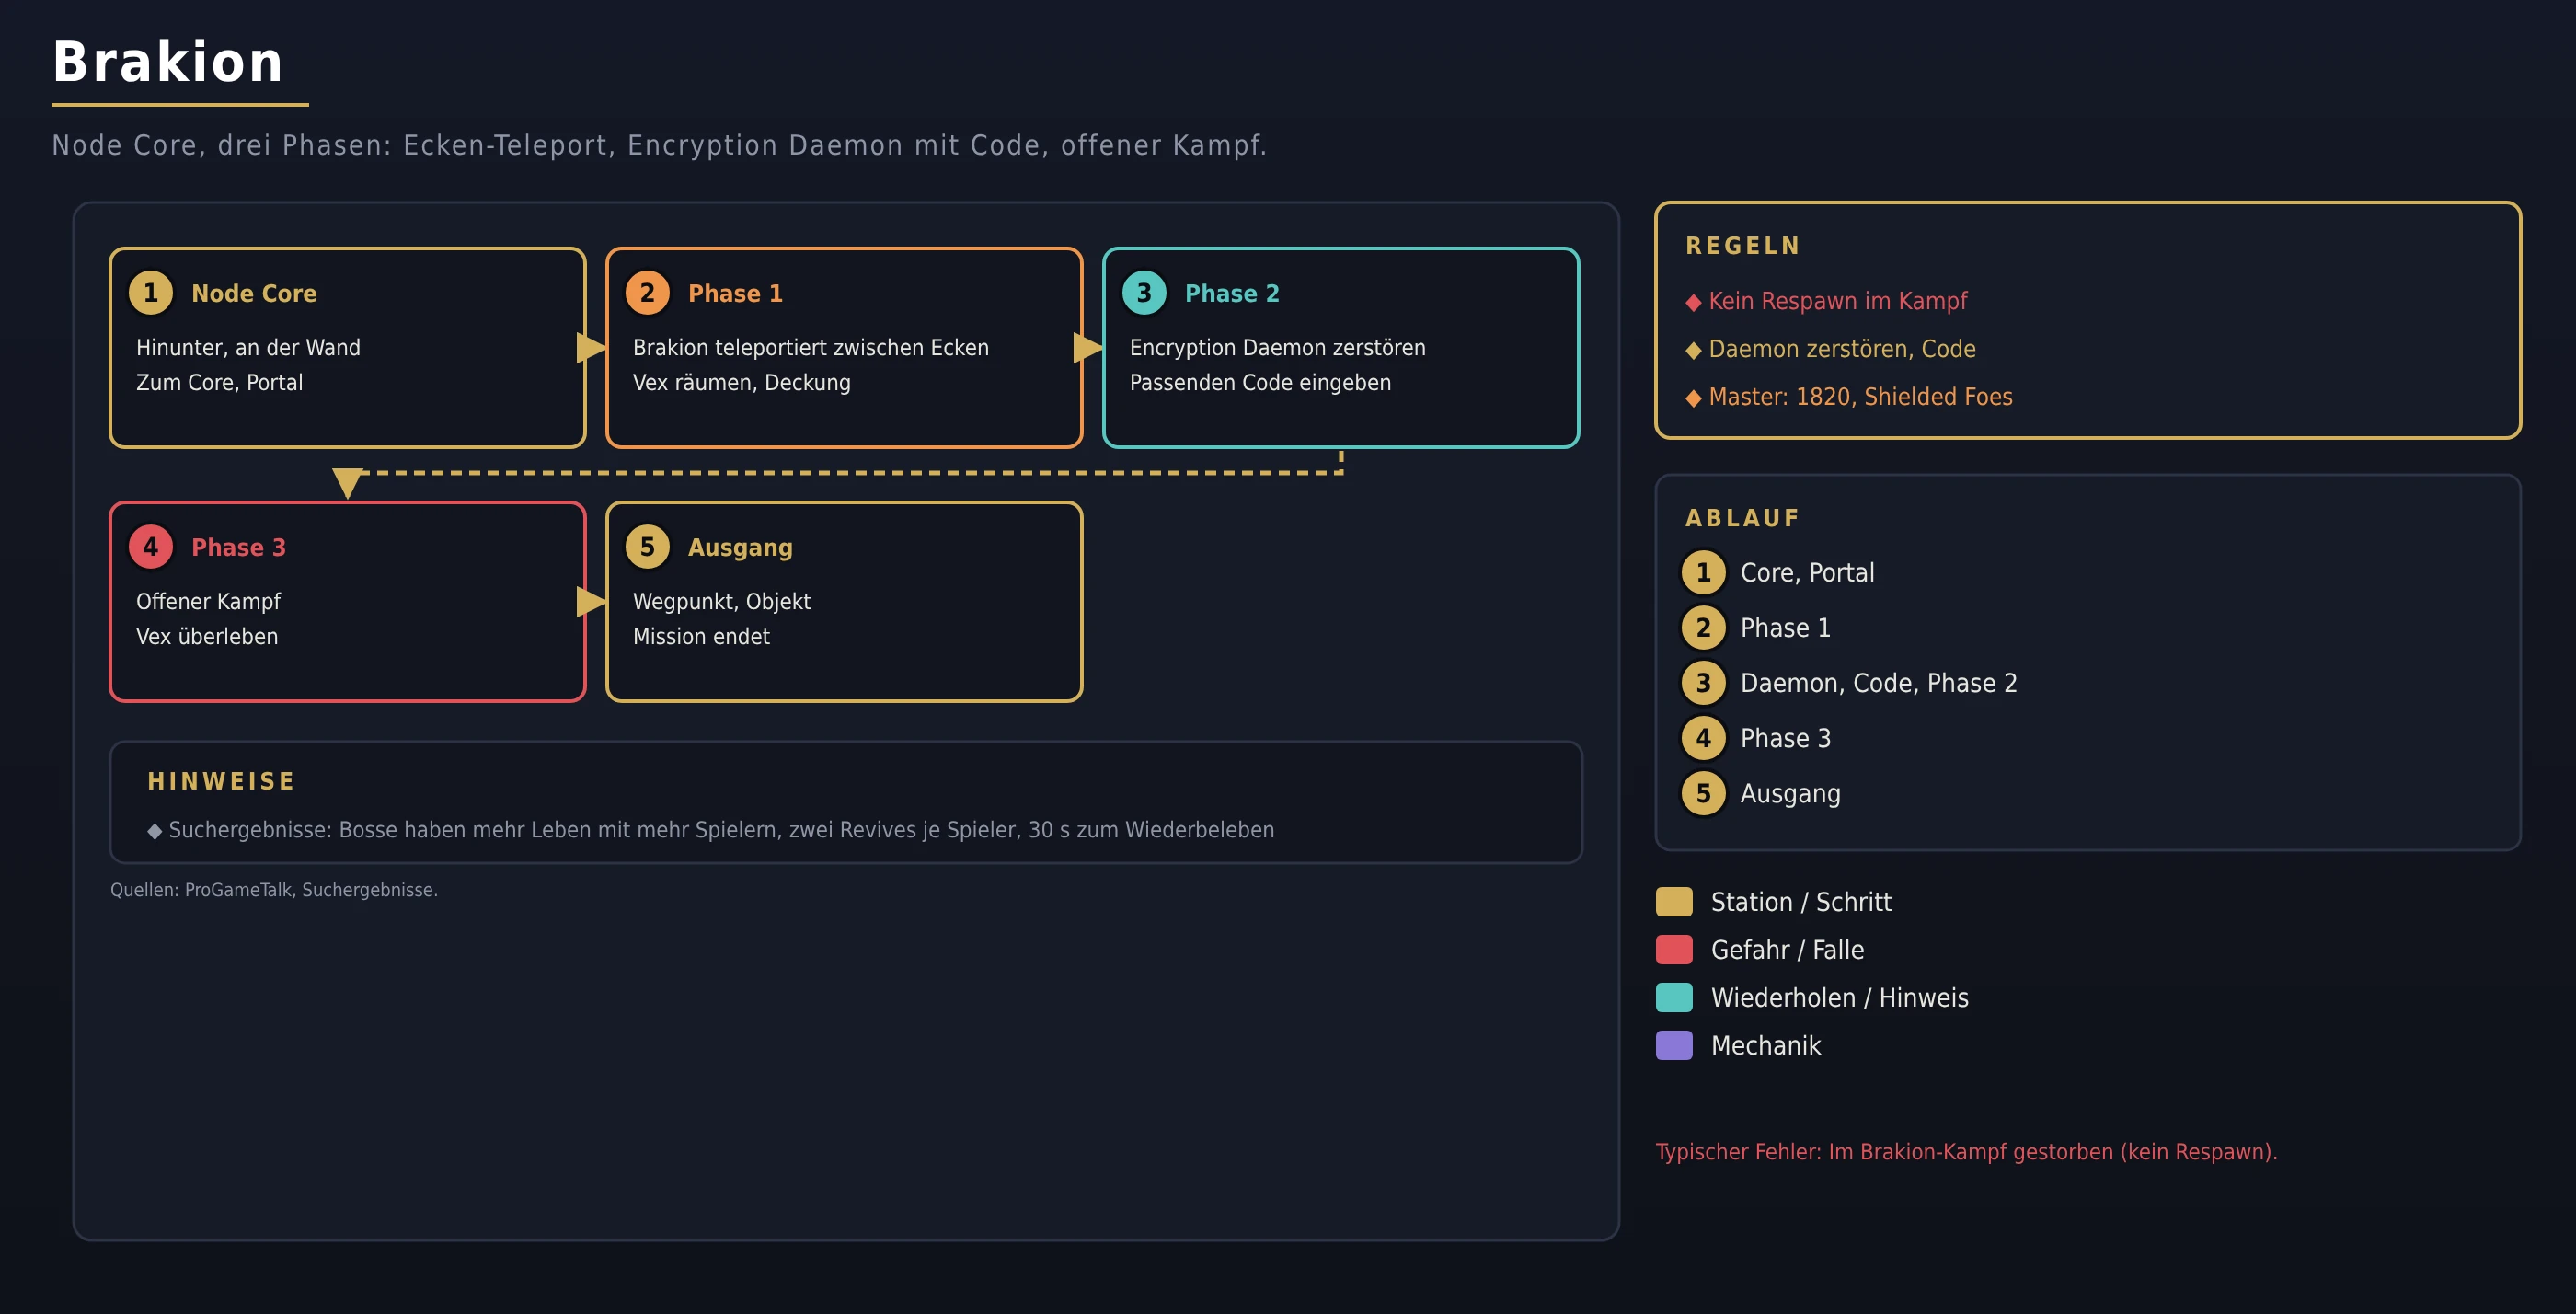
Task: Click text 'Hinunter, an der Wand'
Action: 248,347
